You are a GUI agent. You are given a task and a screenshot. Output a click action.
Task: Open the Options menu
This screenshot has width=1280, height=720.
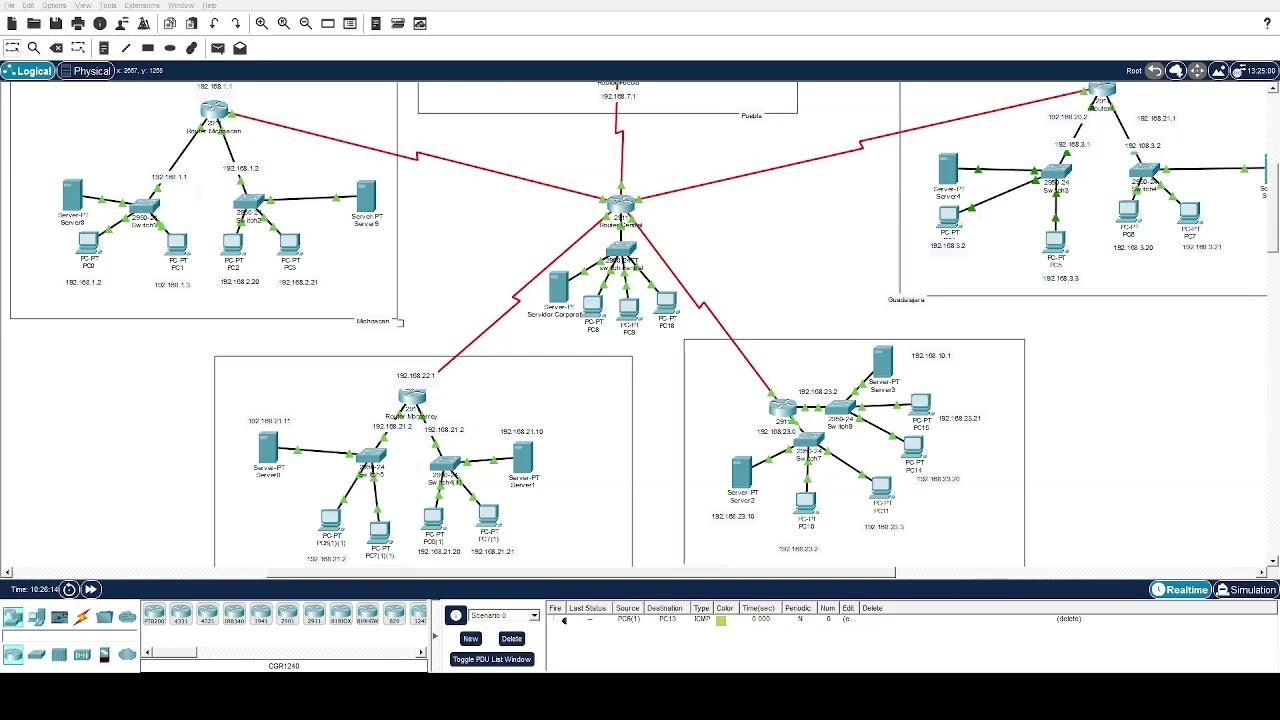pos(54,6)
